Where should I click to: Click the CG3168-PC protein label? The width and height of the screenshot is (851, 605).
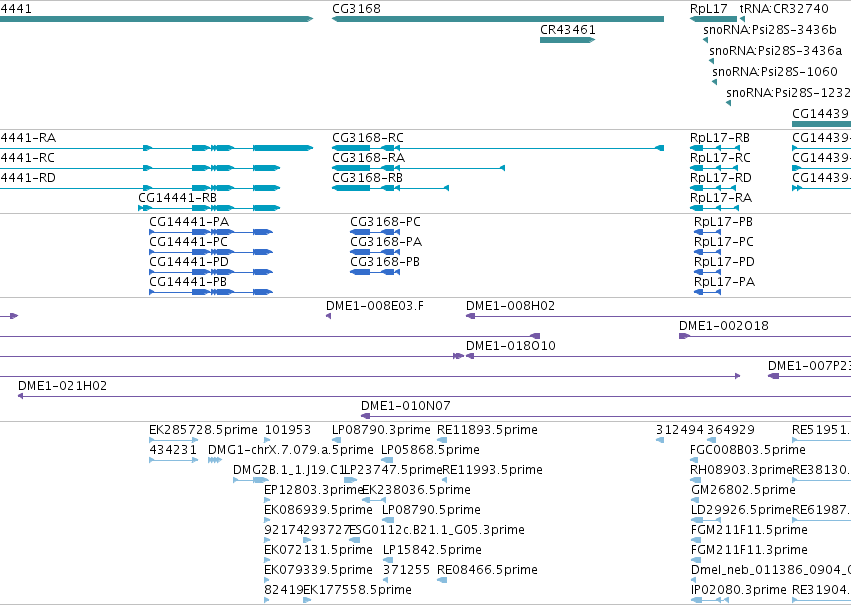tap(385, 222)
